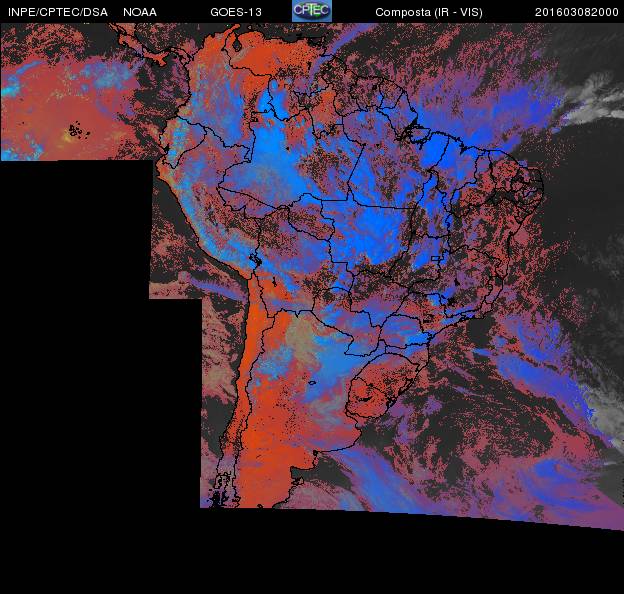Click the GOES-13 satellite label
This screenshot has height=594, width=624.
tap(236, 12)
